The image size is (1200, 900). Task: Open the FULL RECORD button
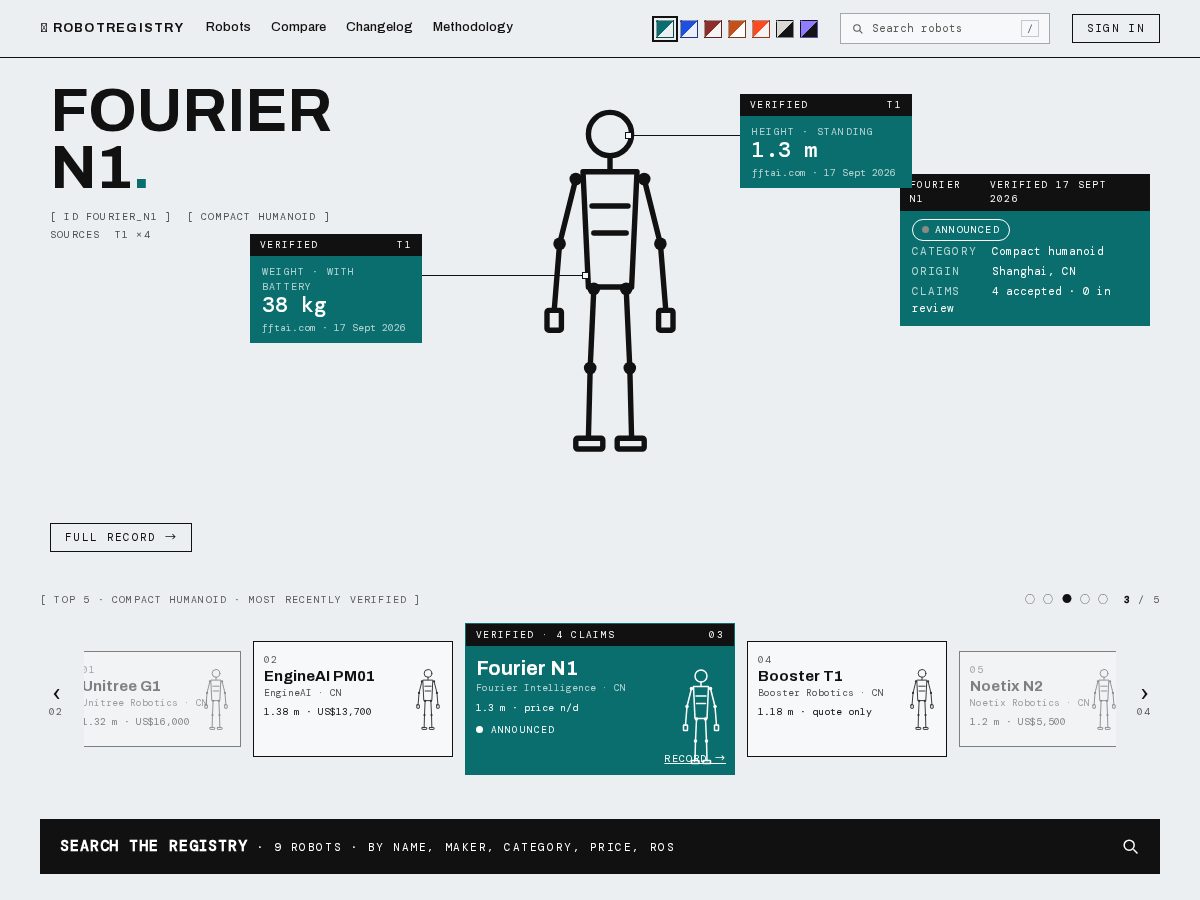(x=121, y=537)
